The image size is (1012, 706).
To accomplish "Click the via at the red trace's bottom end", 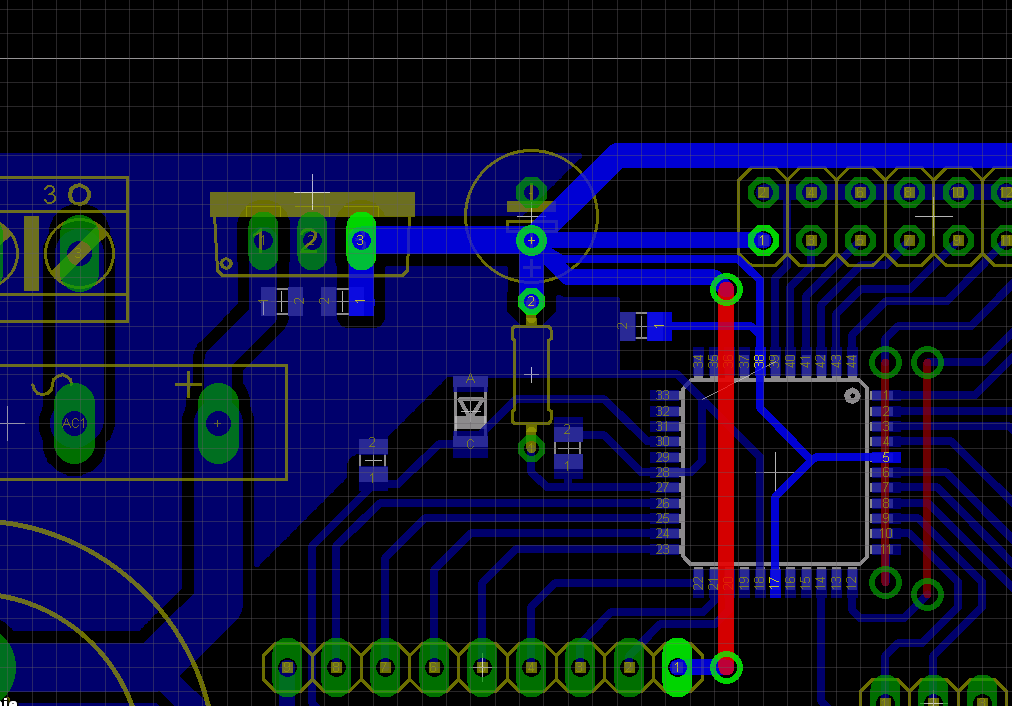I will click(x=726, y=667).
